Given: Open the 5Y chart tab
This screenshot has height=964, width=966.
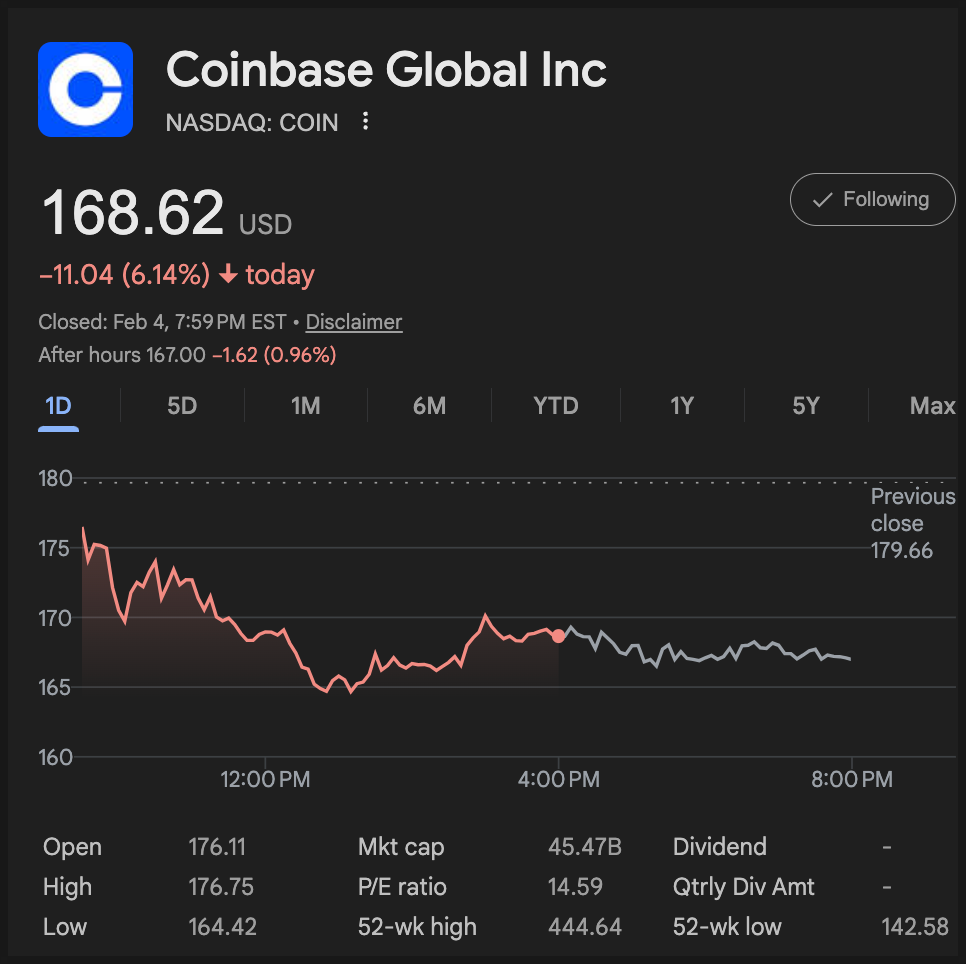Looking at the screenshot, I should click(x=805, y=406).
